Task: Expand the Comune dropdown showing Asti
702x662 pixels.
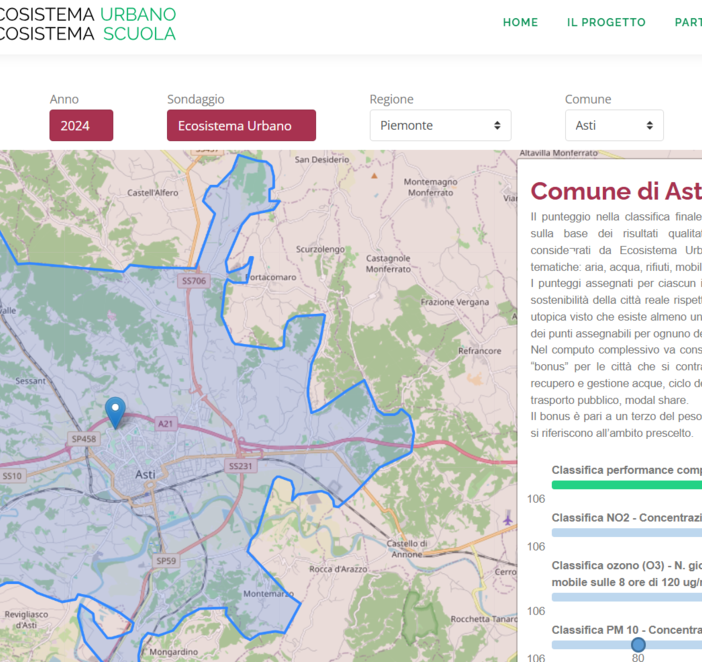Action: pos(613,126)
